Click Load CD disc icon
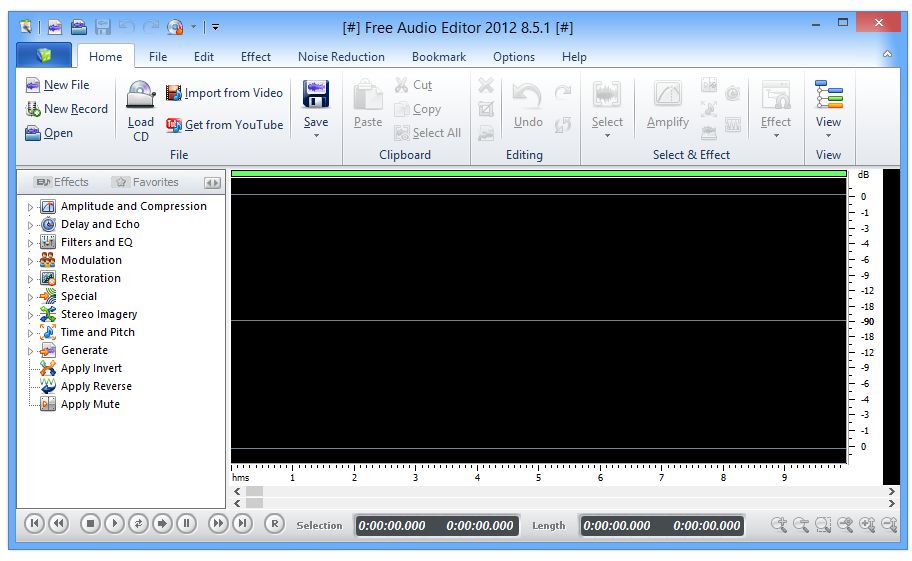 pyautogui.click(x=141, y=94)
